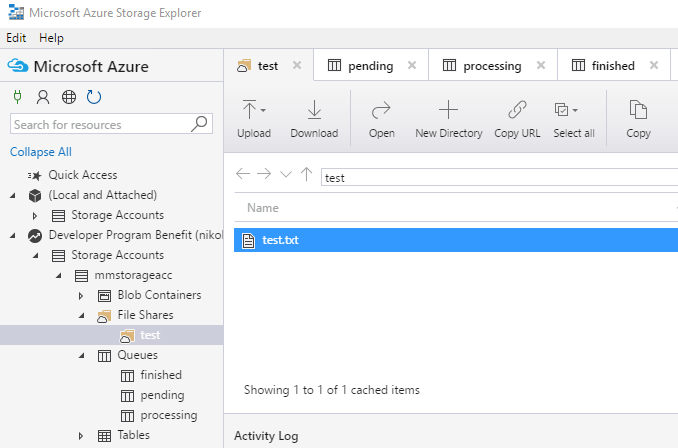
Task: Open the Help menu
Action: pyautogui.click(x=51, y=38)
